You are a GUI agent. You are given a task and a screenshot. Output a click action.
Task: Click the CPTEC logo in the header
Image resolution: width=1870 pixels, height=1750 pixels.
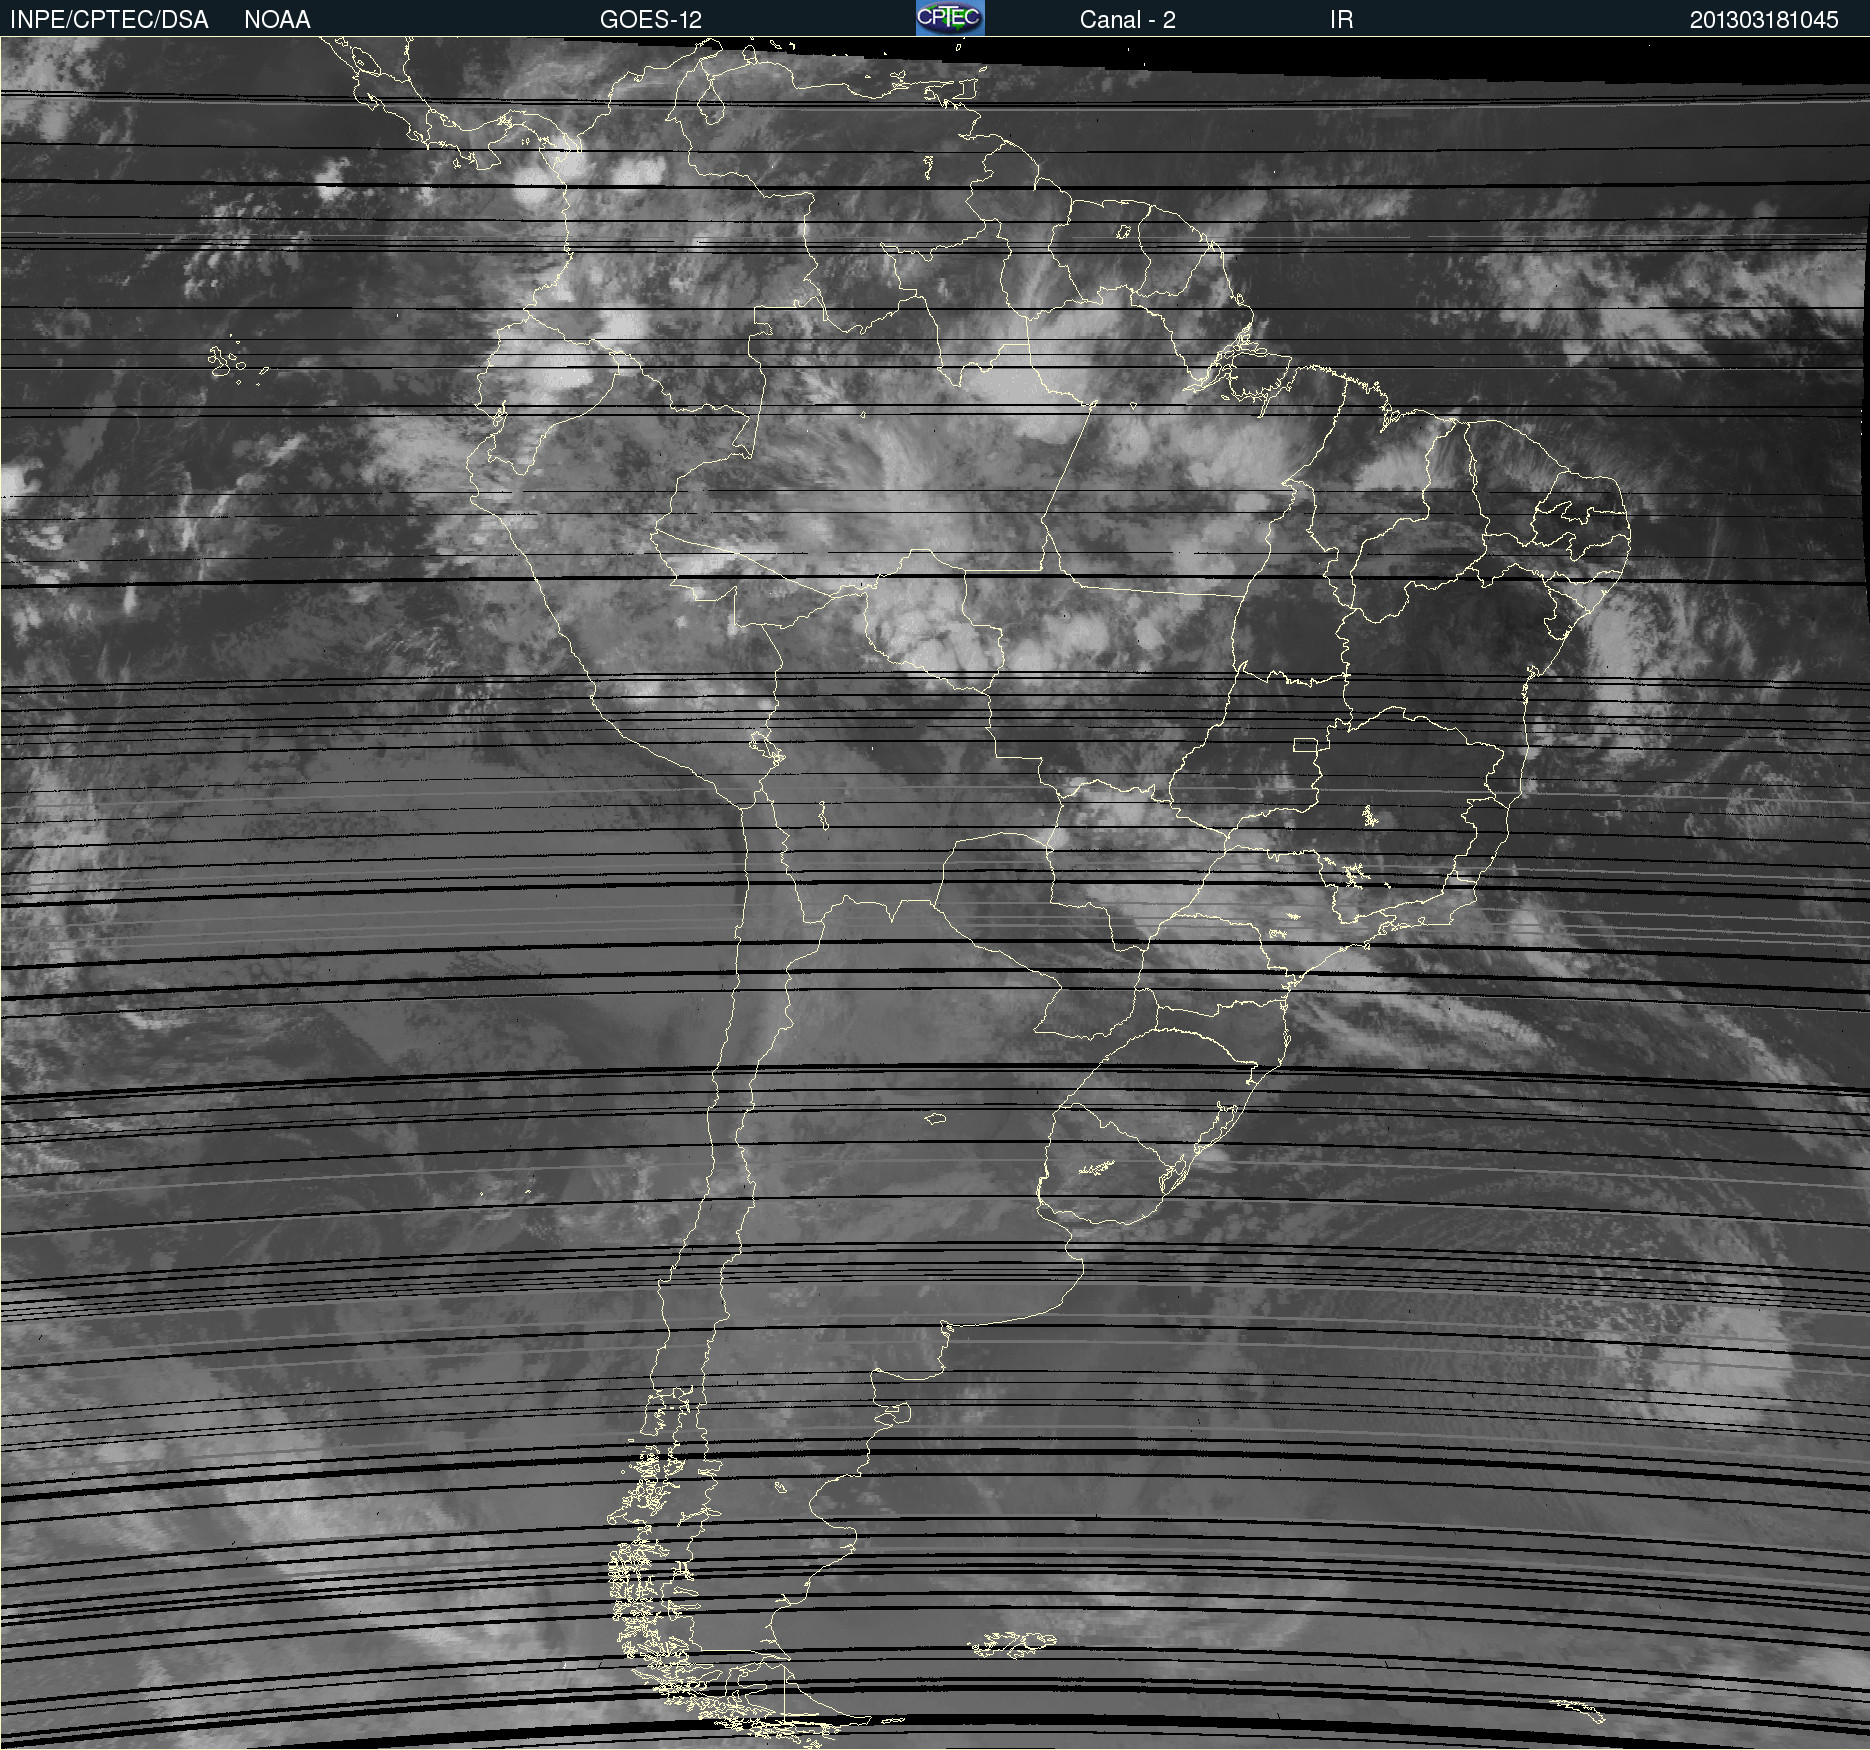950,18
